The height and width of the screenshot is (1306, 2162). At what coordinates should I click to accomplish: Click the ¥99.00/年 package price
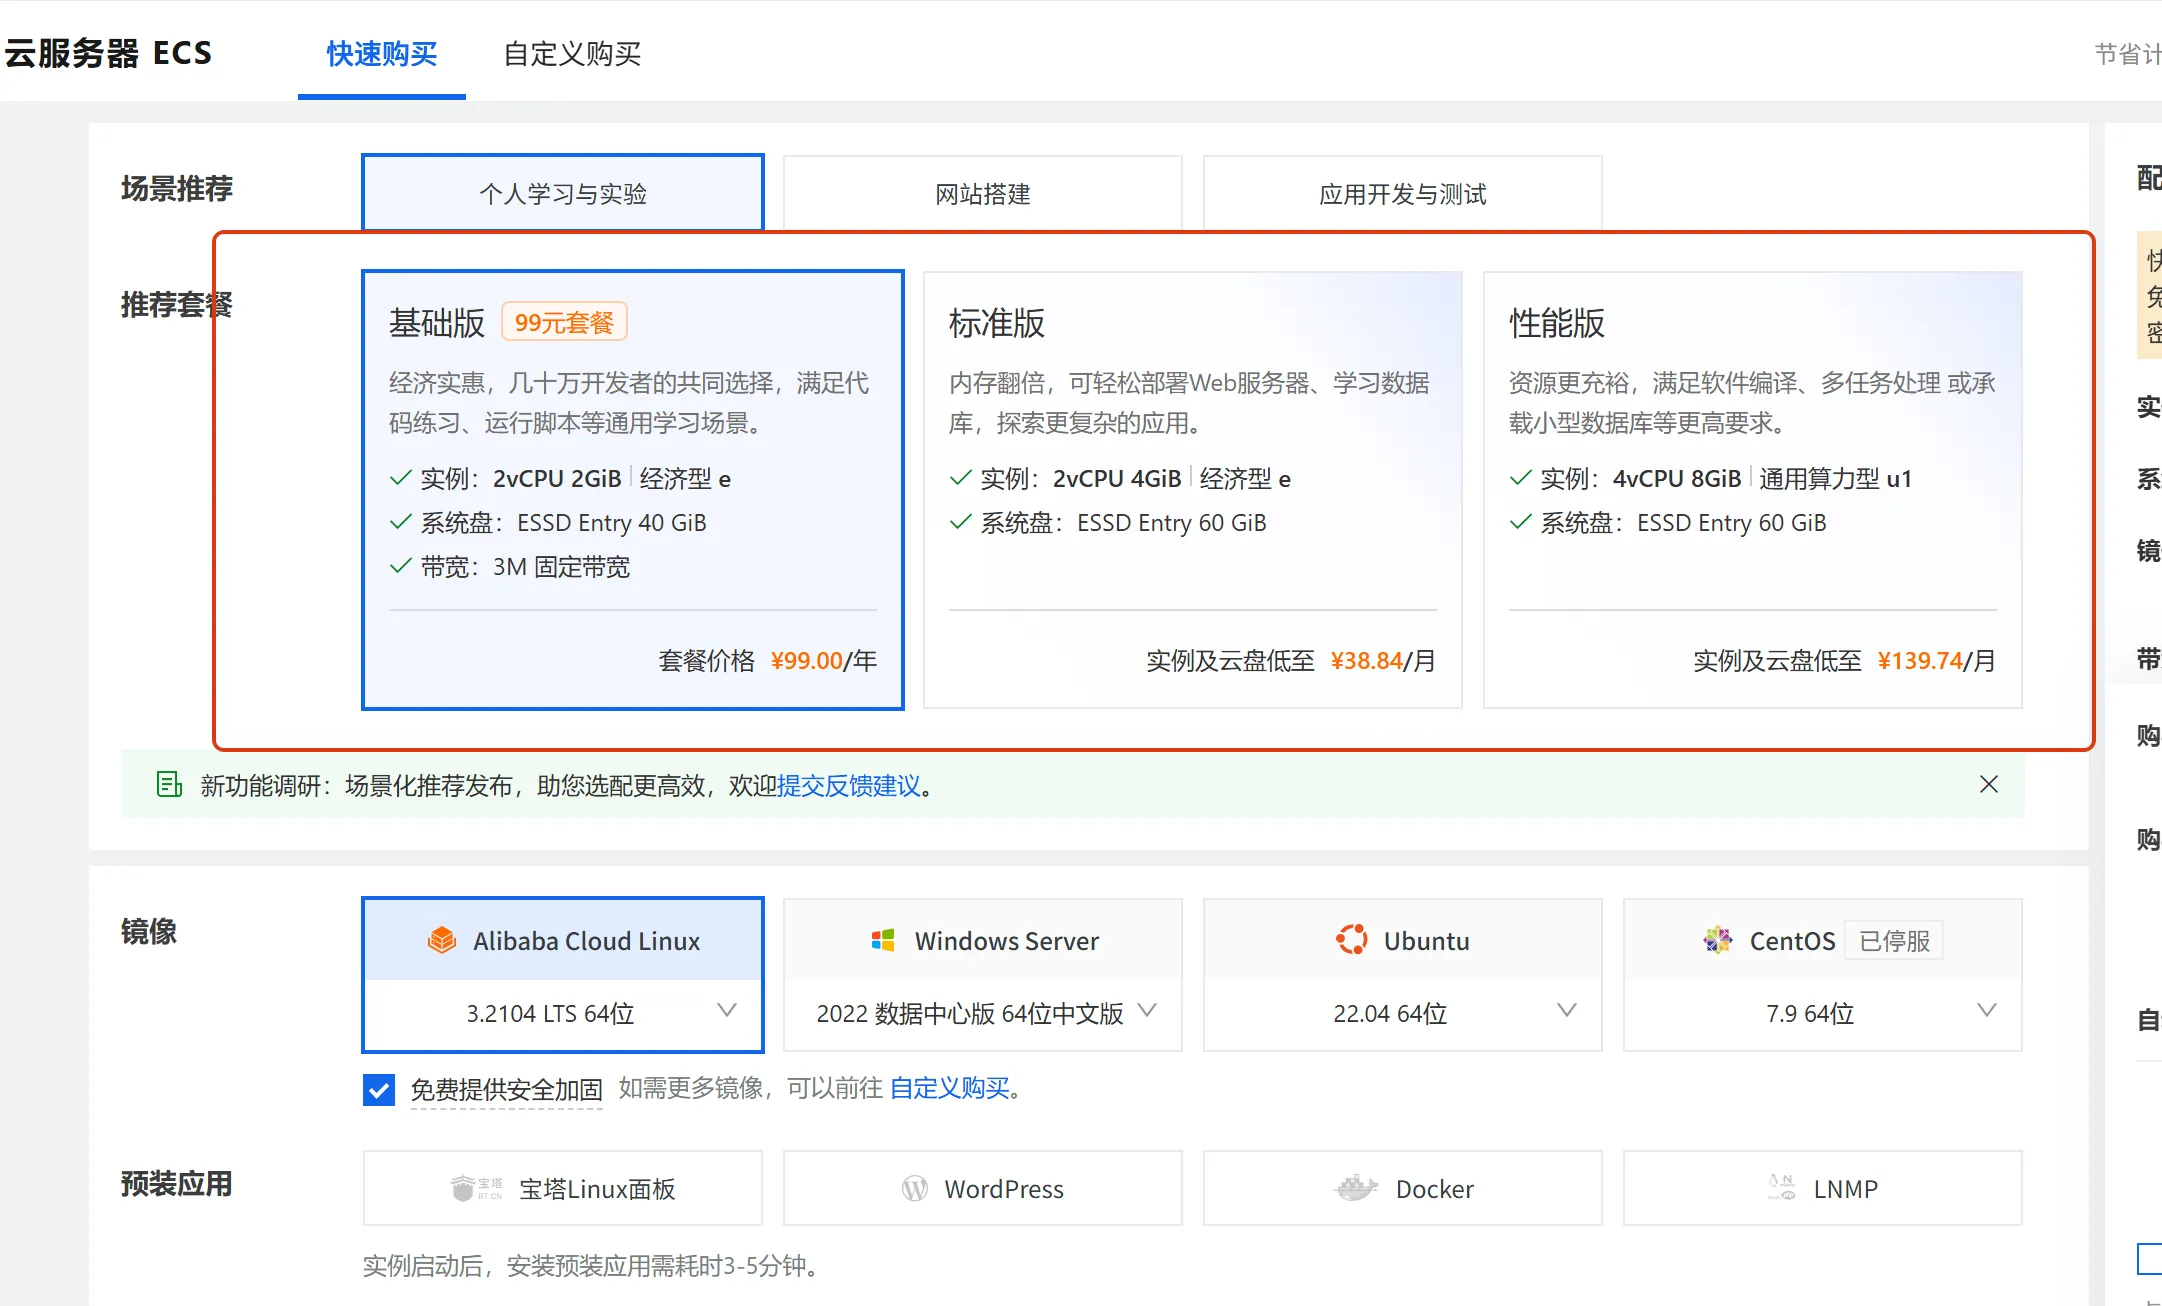[x=823, y=660]
